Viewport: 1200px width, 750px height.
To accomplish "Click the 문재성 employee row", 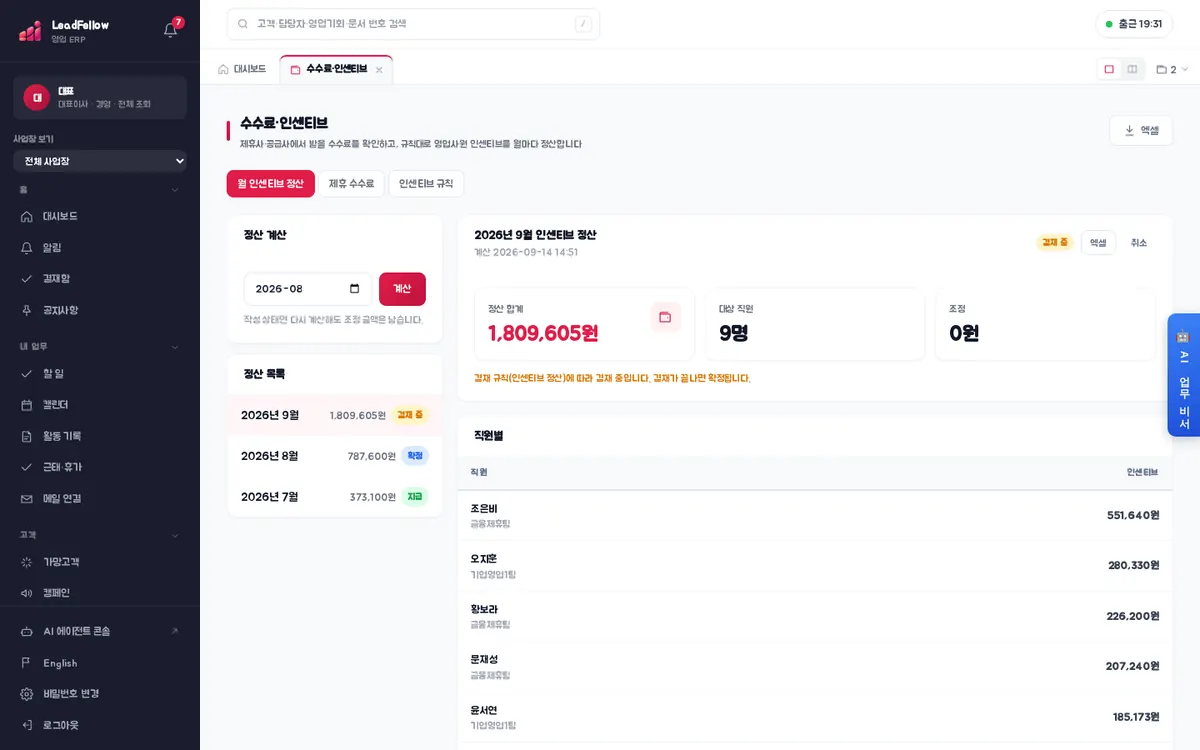I will 815,666.
